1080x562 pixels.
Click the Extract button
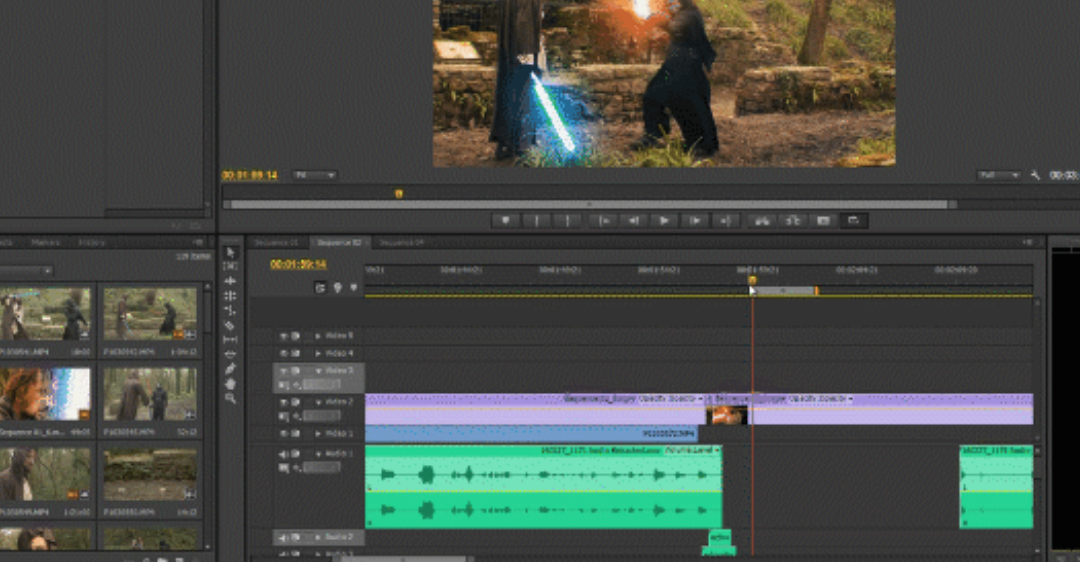pos(793,220)
